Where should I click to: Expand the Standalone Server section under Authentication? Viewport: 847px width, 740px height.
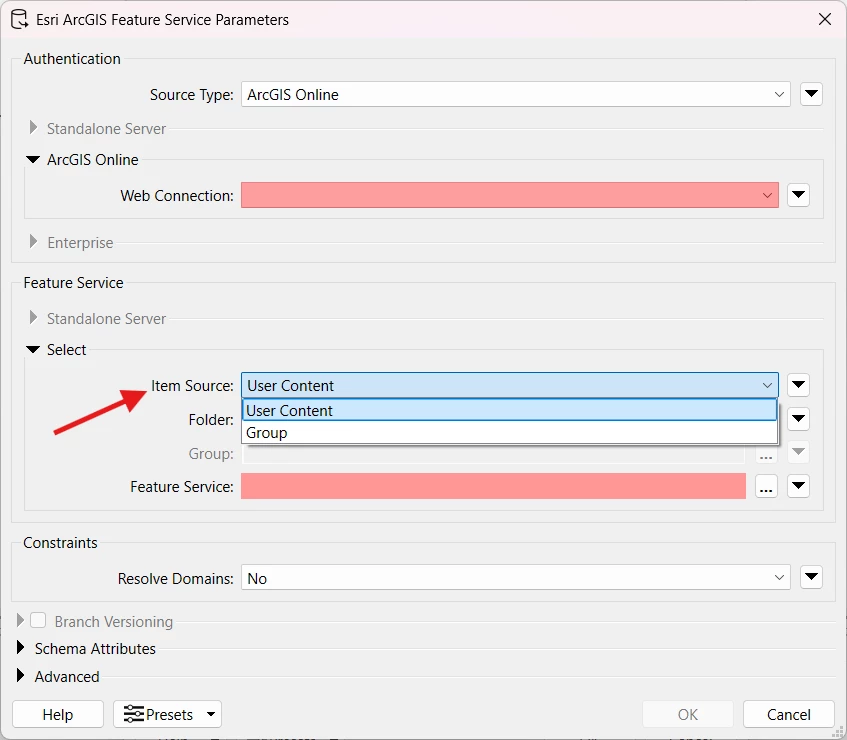coord(33,128)
